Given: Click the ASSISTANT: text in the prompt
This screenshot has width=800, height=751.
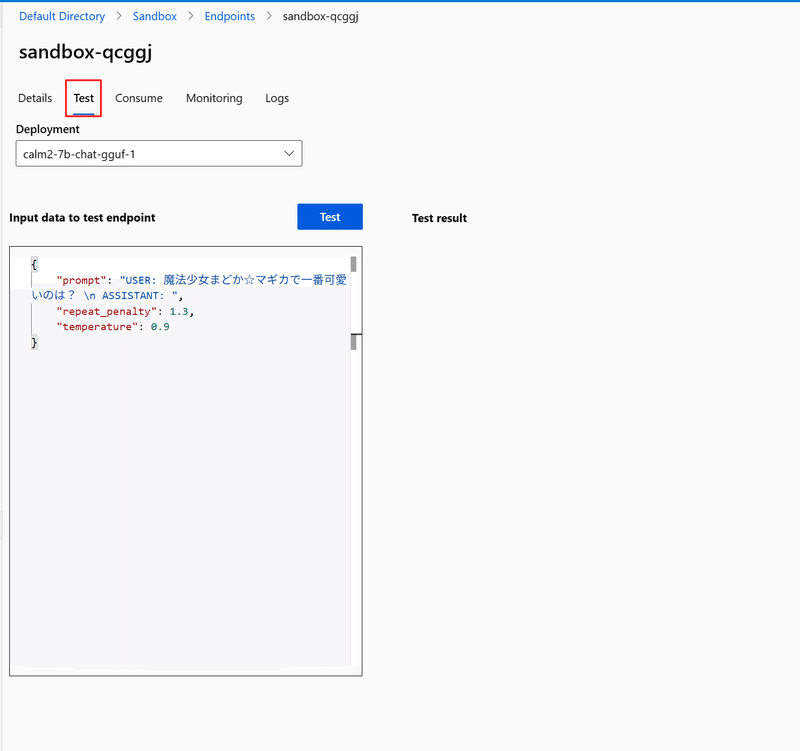Looking at the screenshot, I should tap(133, 296).
